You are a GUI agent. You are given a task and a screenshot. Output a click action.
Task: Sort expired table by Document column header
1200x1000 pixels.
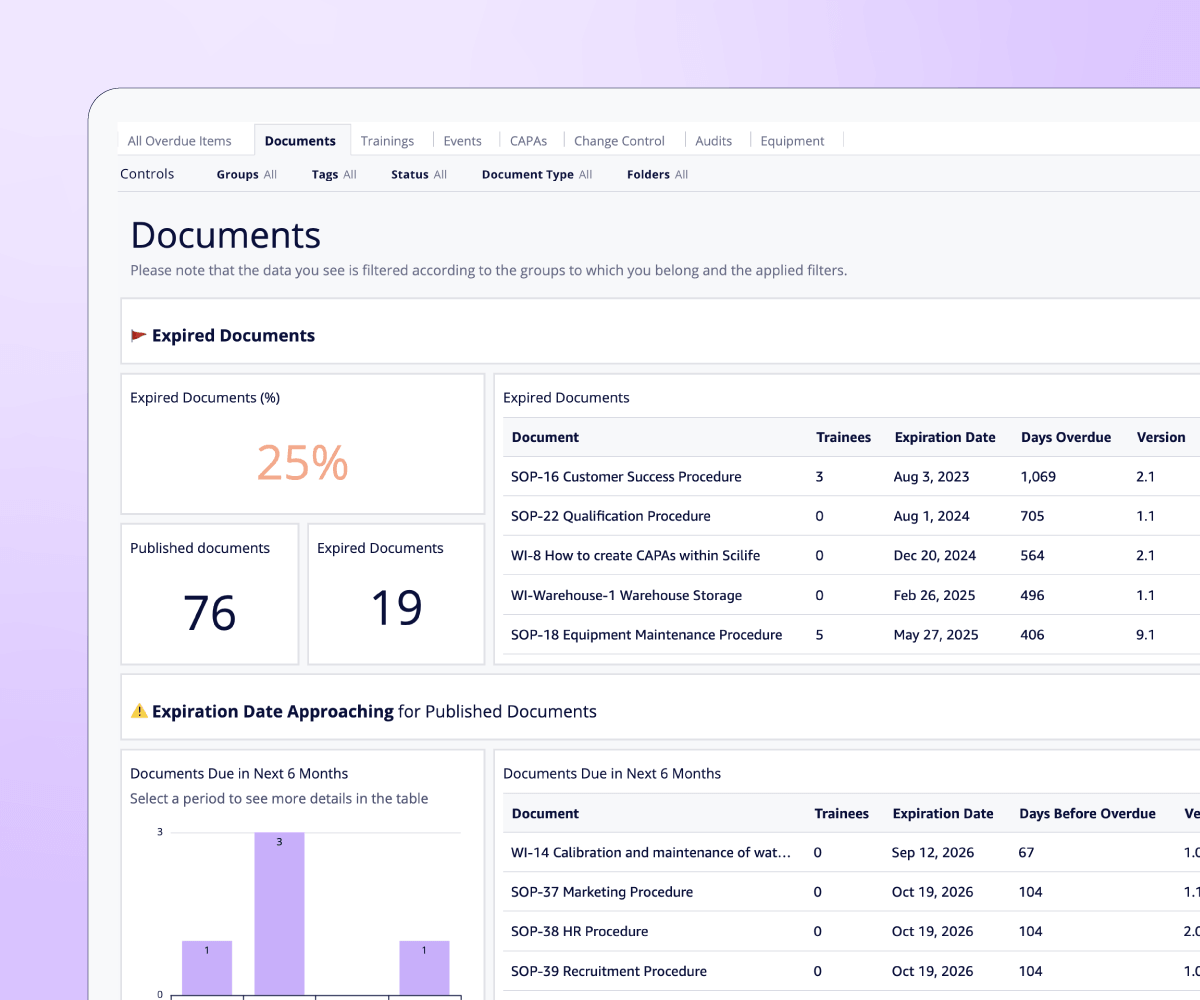[x=545, y=437]
